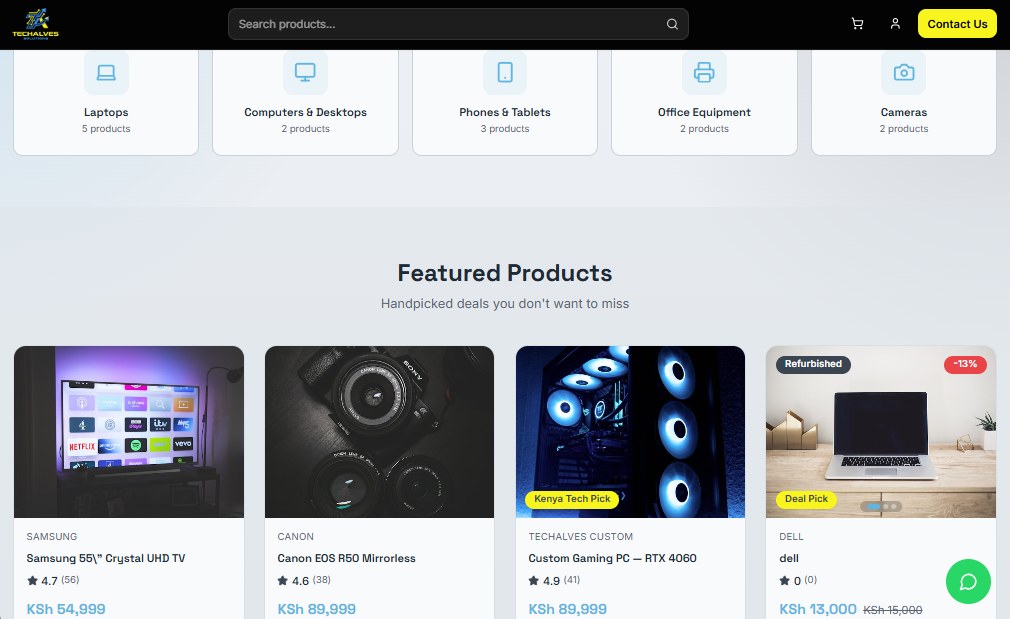Click the Samsung 55" Crystal UHD TV title

[106, 558]
